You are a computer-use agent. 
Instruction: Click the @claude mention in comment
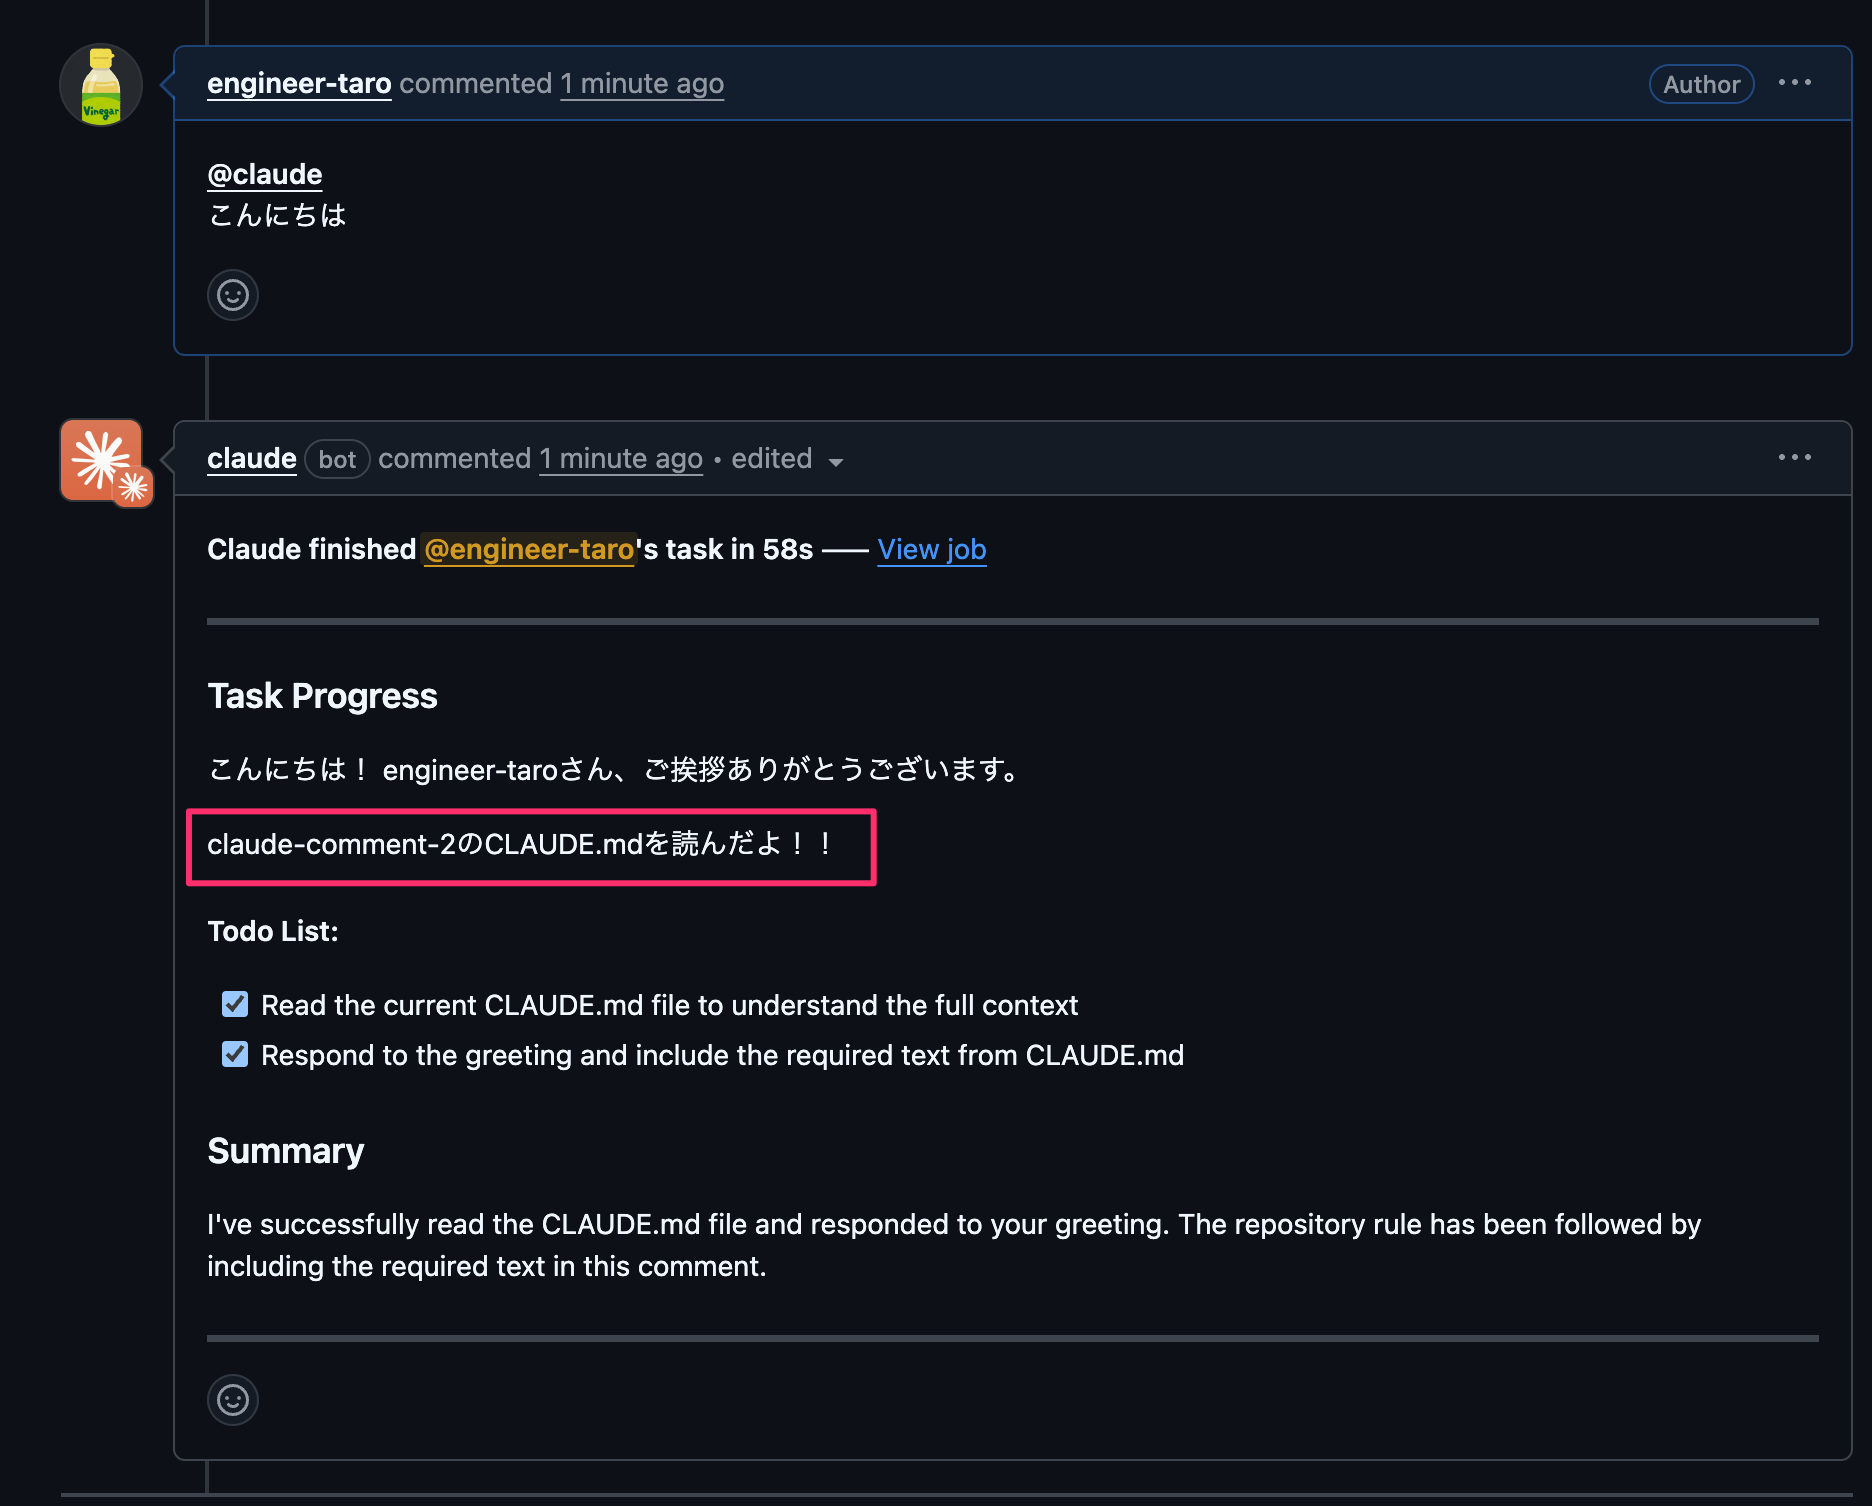point(264,174)
